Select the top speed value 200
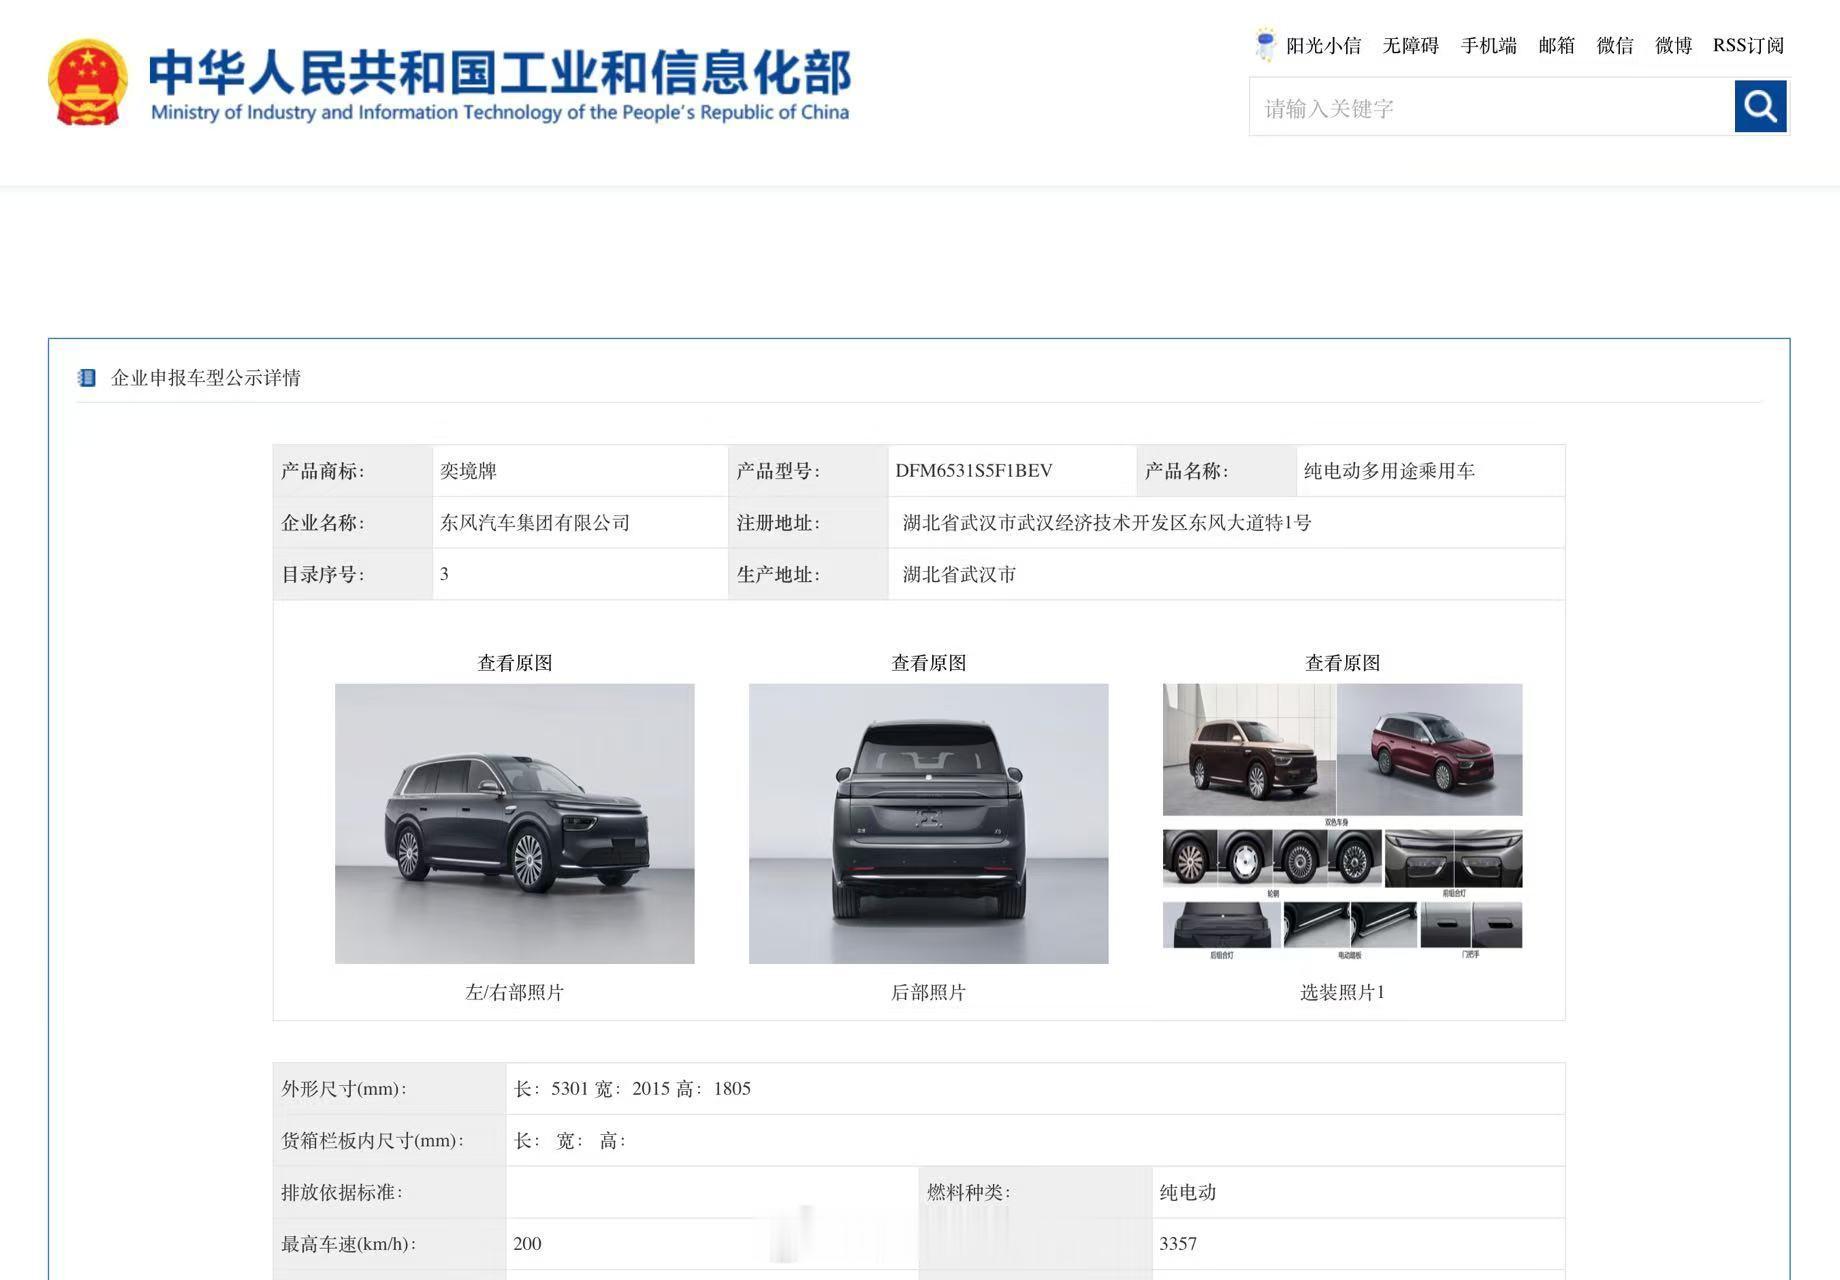Viewport: 1840px width, 1280px height. click(527, 1243)
